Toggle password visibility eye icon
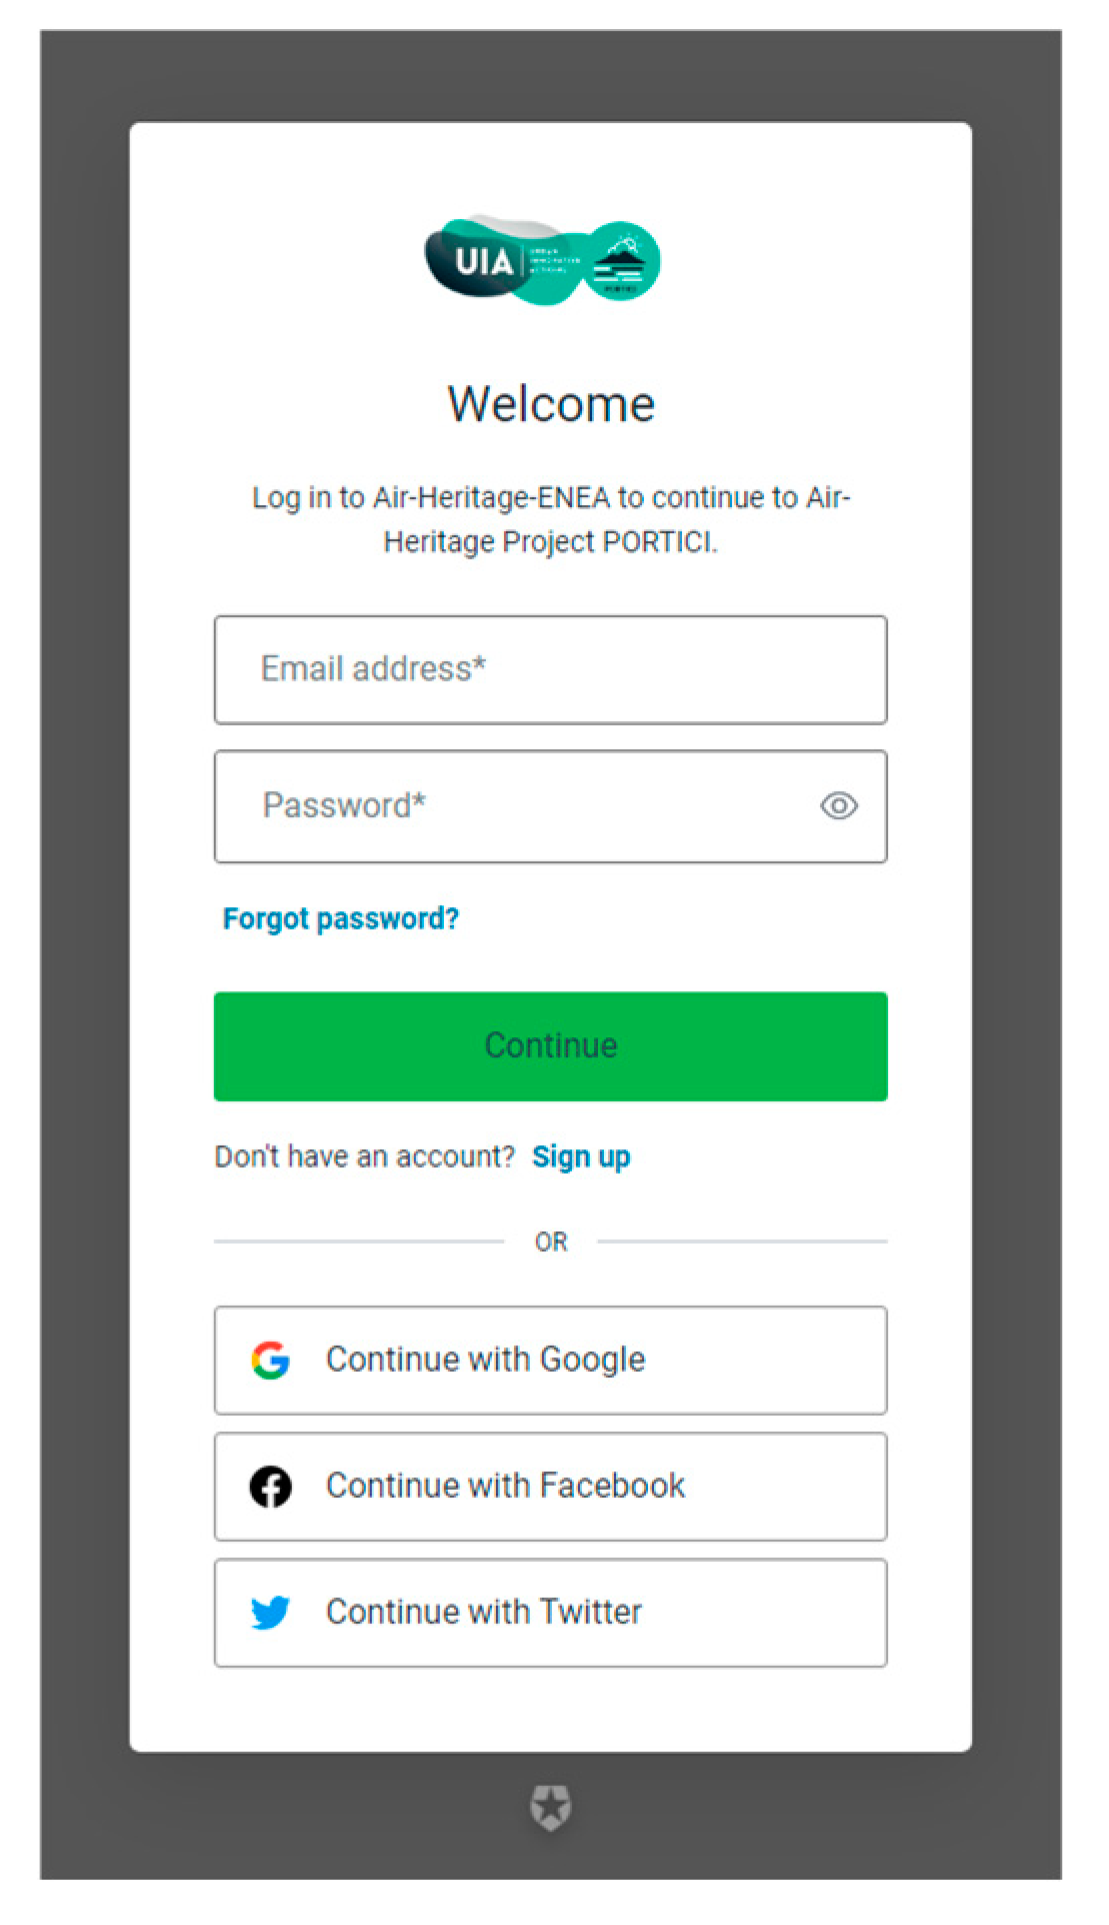Screen dimensions: 1109x1925 coord(838,806)
